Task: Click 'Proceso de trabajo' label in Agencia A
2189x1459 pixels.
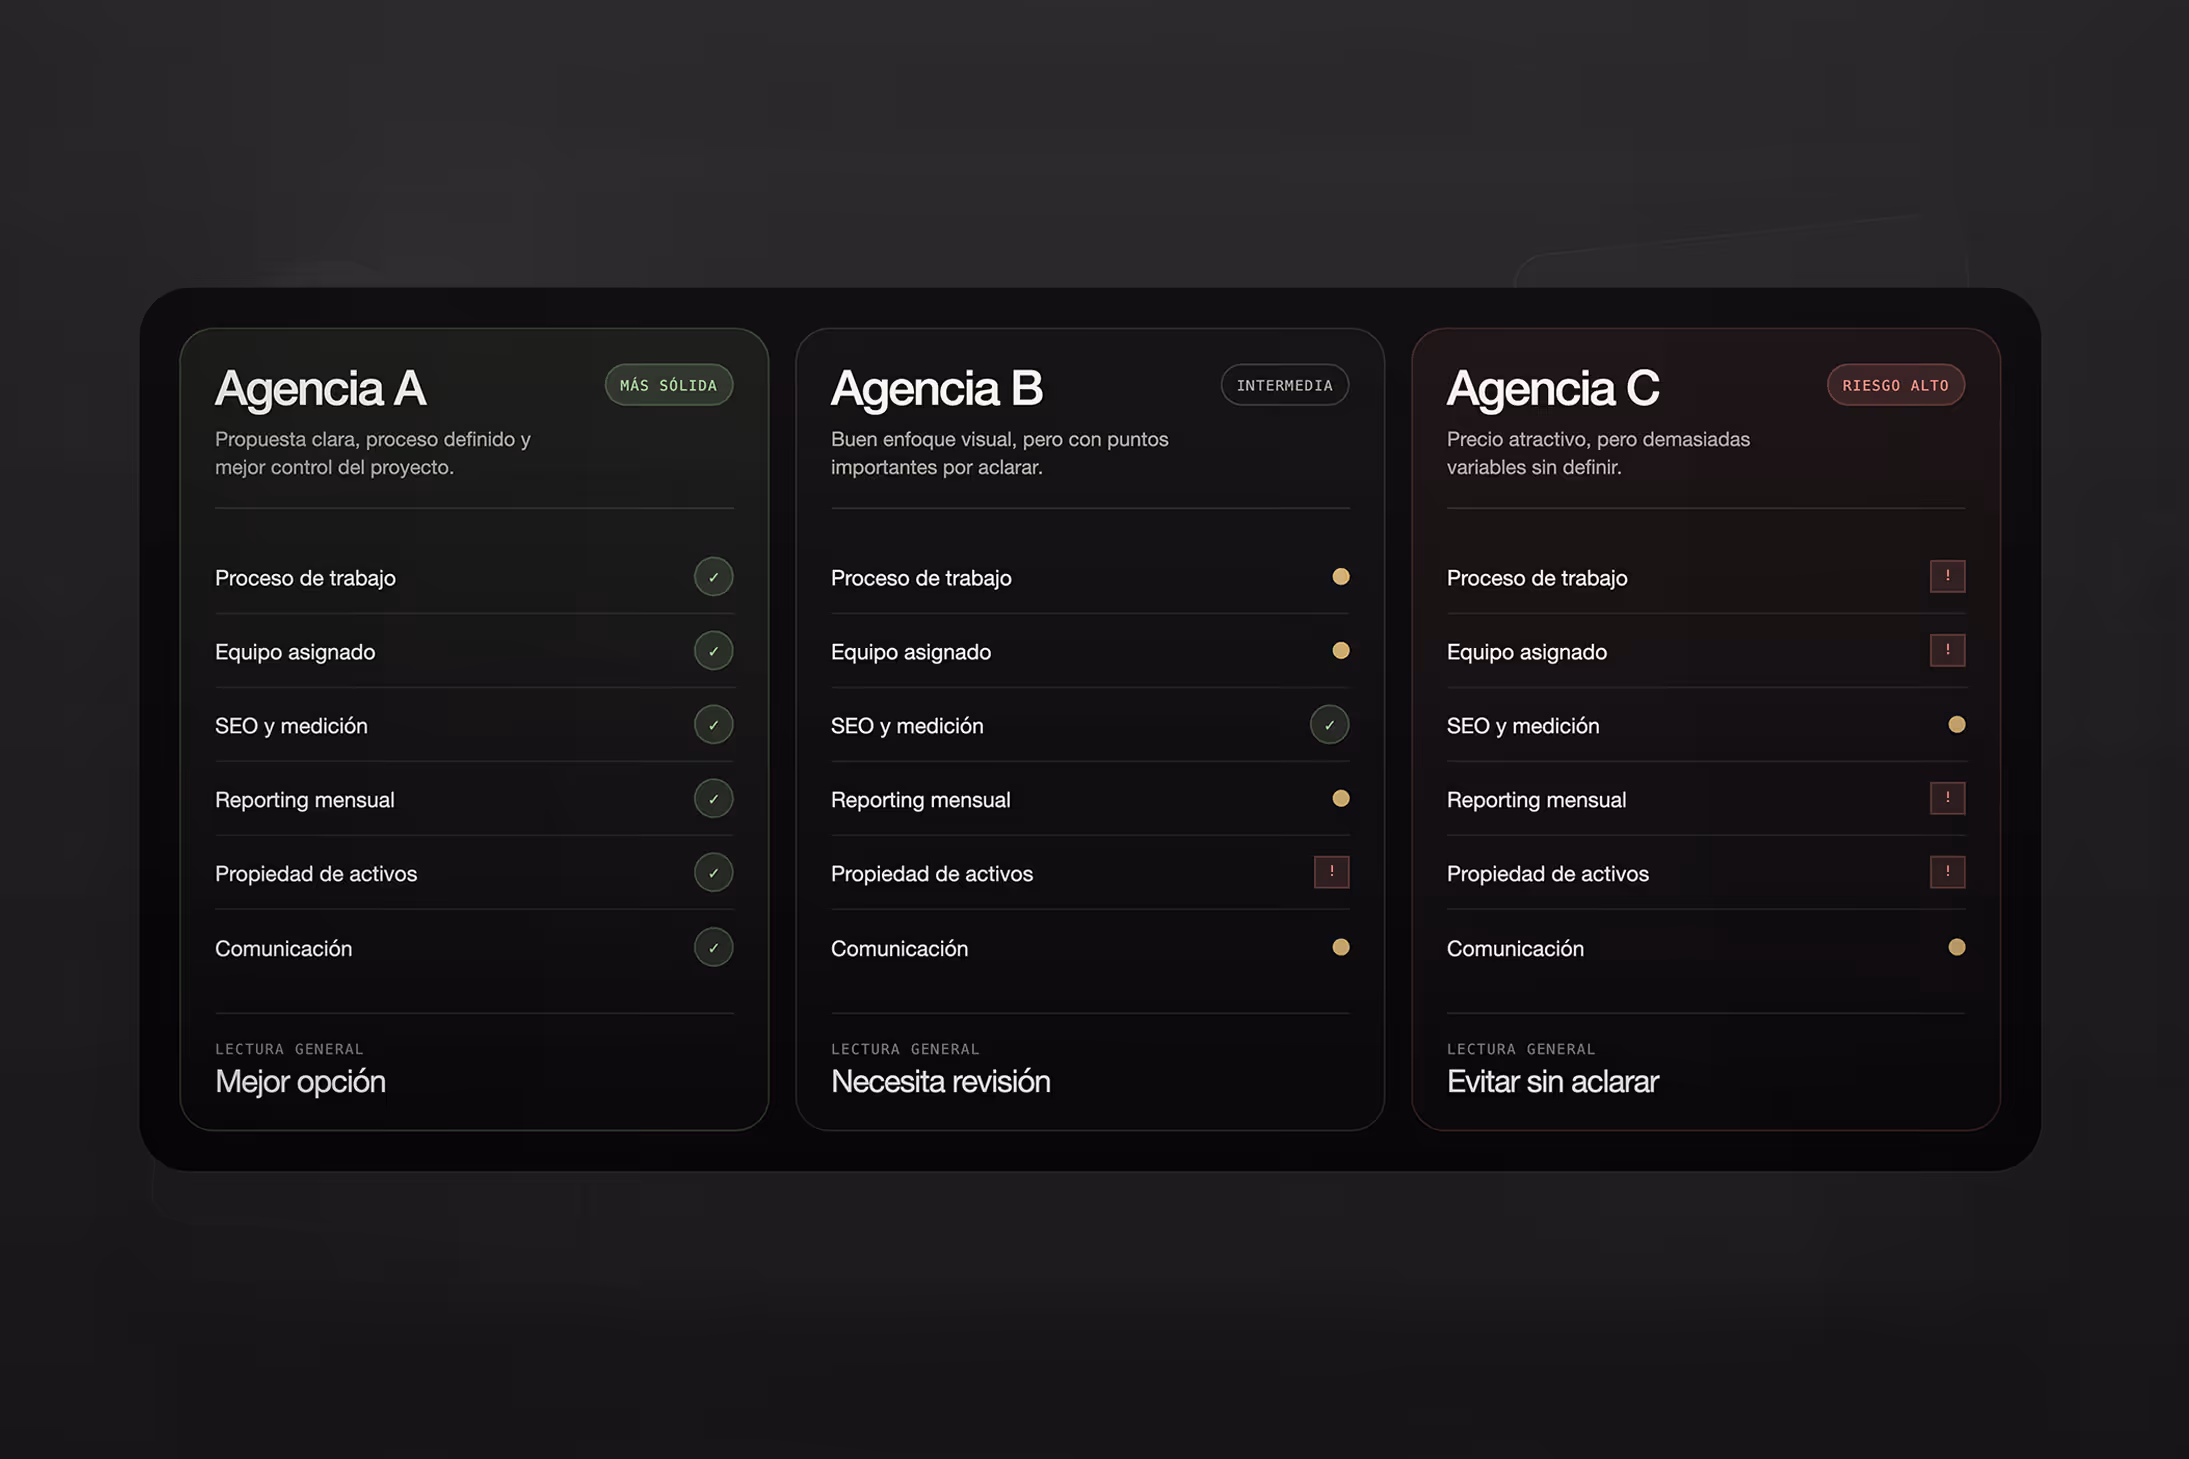Action: click(305, 578)
